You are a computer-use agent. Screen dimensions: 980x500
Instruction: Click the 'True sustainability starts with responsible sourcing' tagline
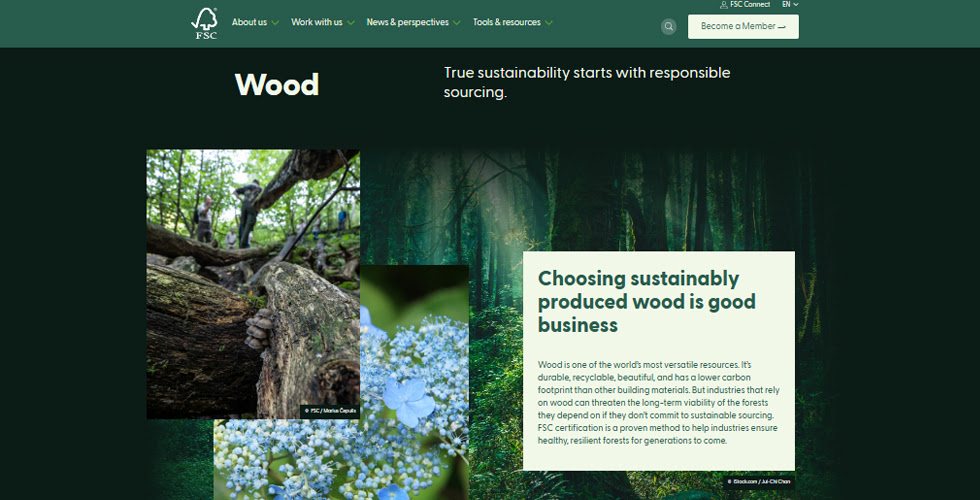click(587, 82)
